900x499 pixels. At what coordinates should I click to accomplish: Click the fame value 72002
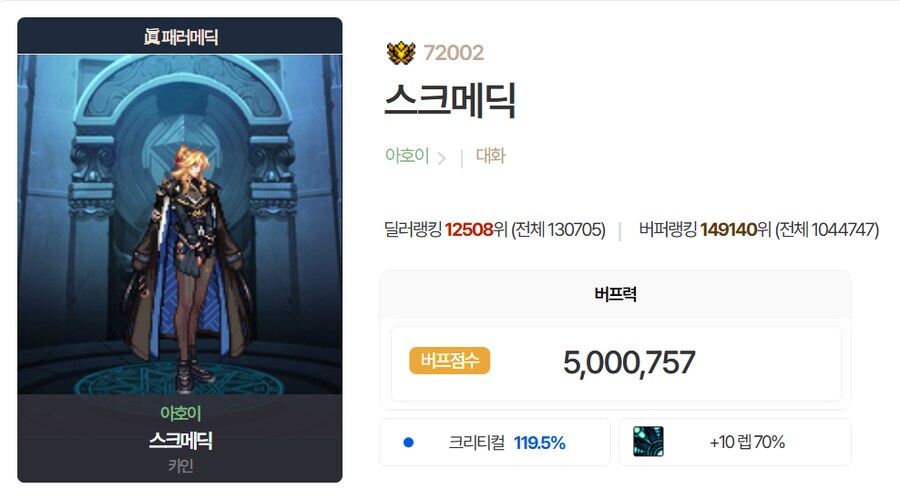(x=453, y=53)
